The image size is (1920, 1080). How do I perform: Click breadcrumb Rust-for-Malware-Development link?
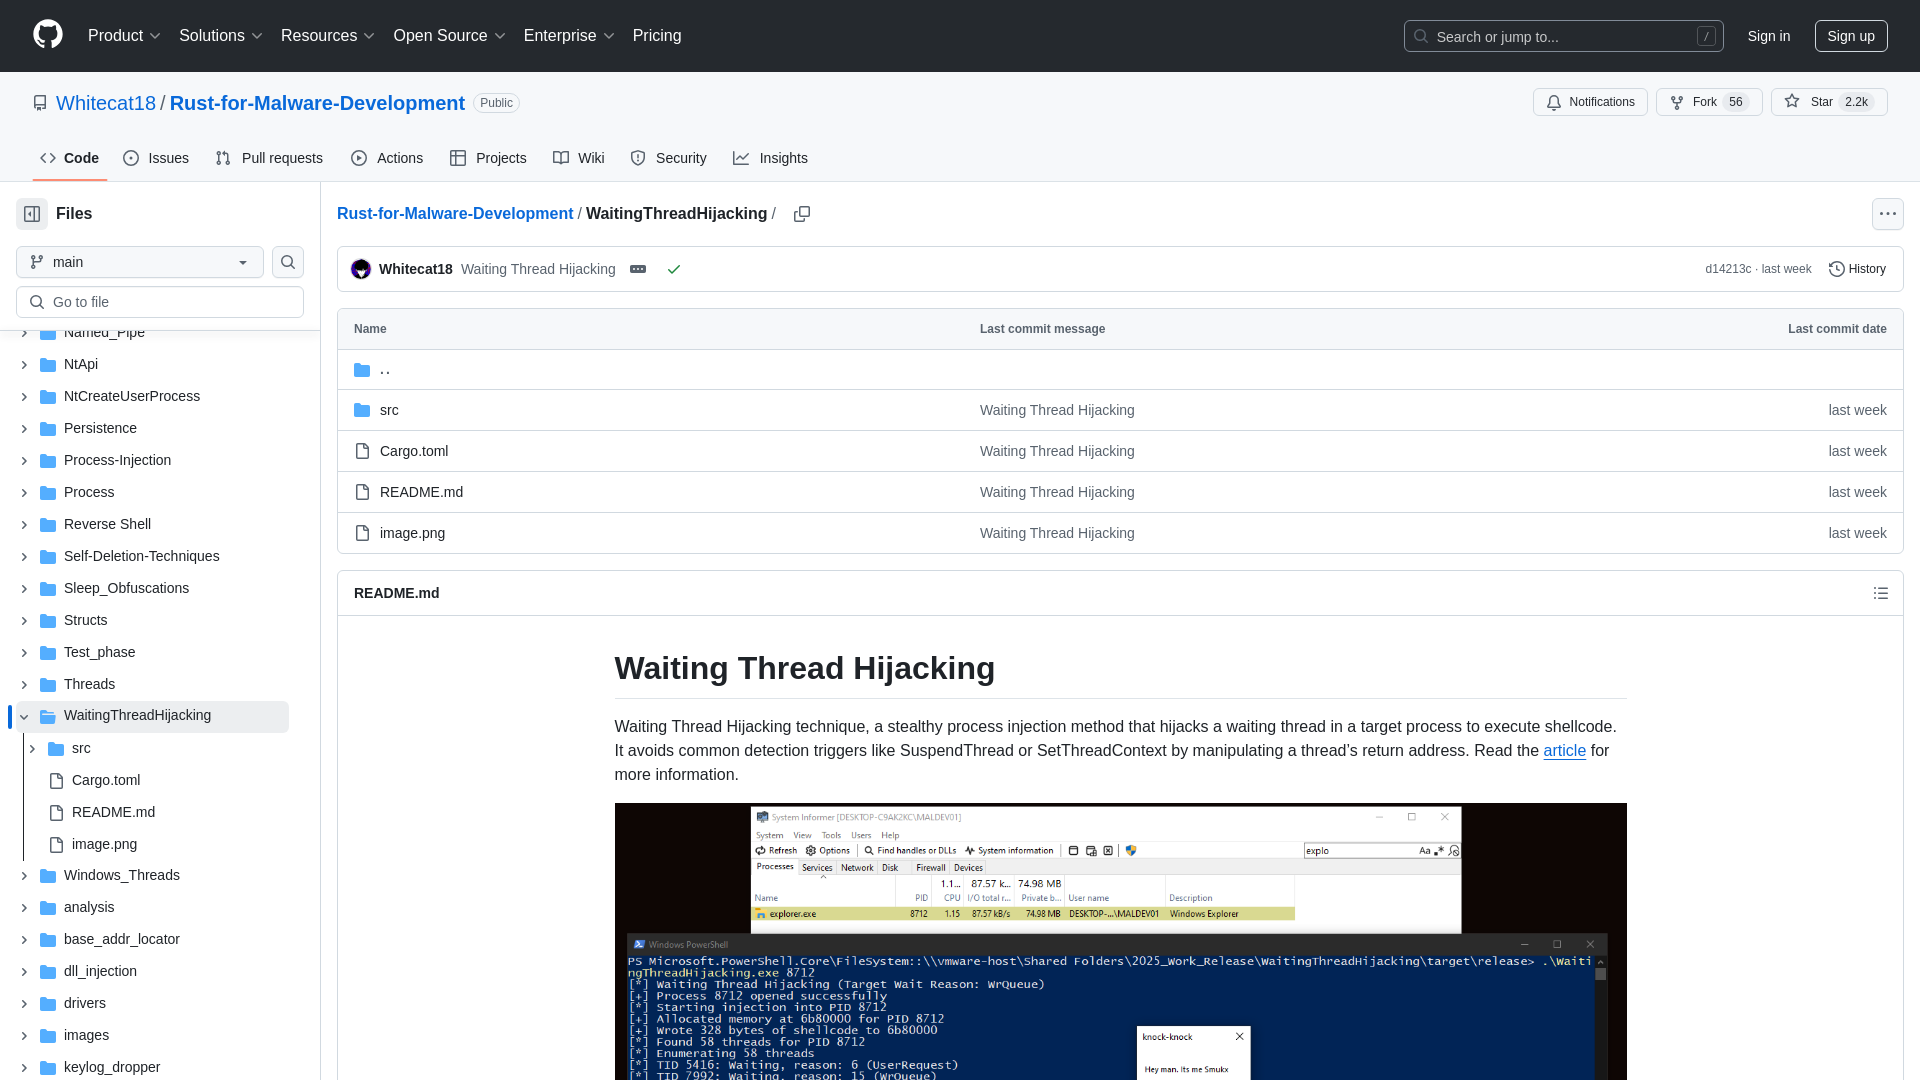(455, 214)
